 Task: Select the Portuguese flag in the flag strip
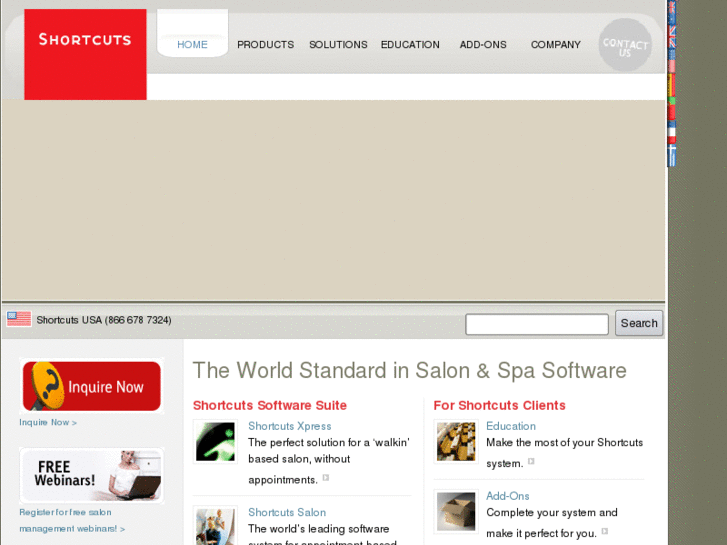pos(672,108)
